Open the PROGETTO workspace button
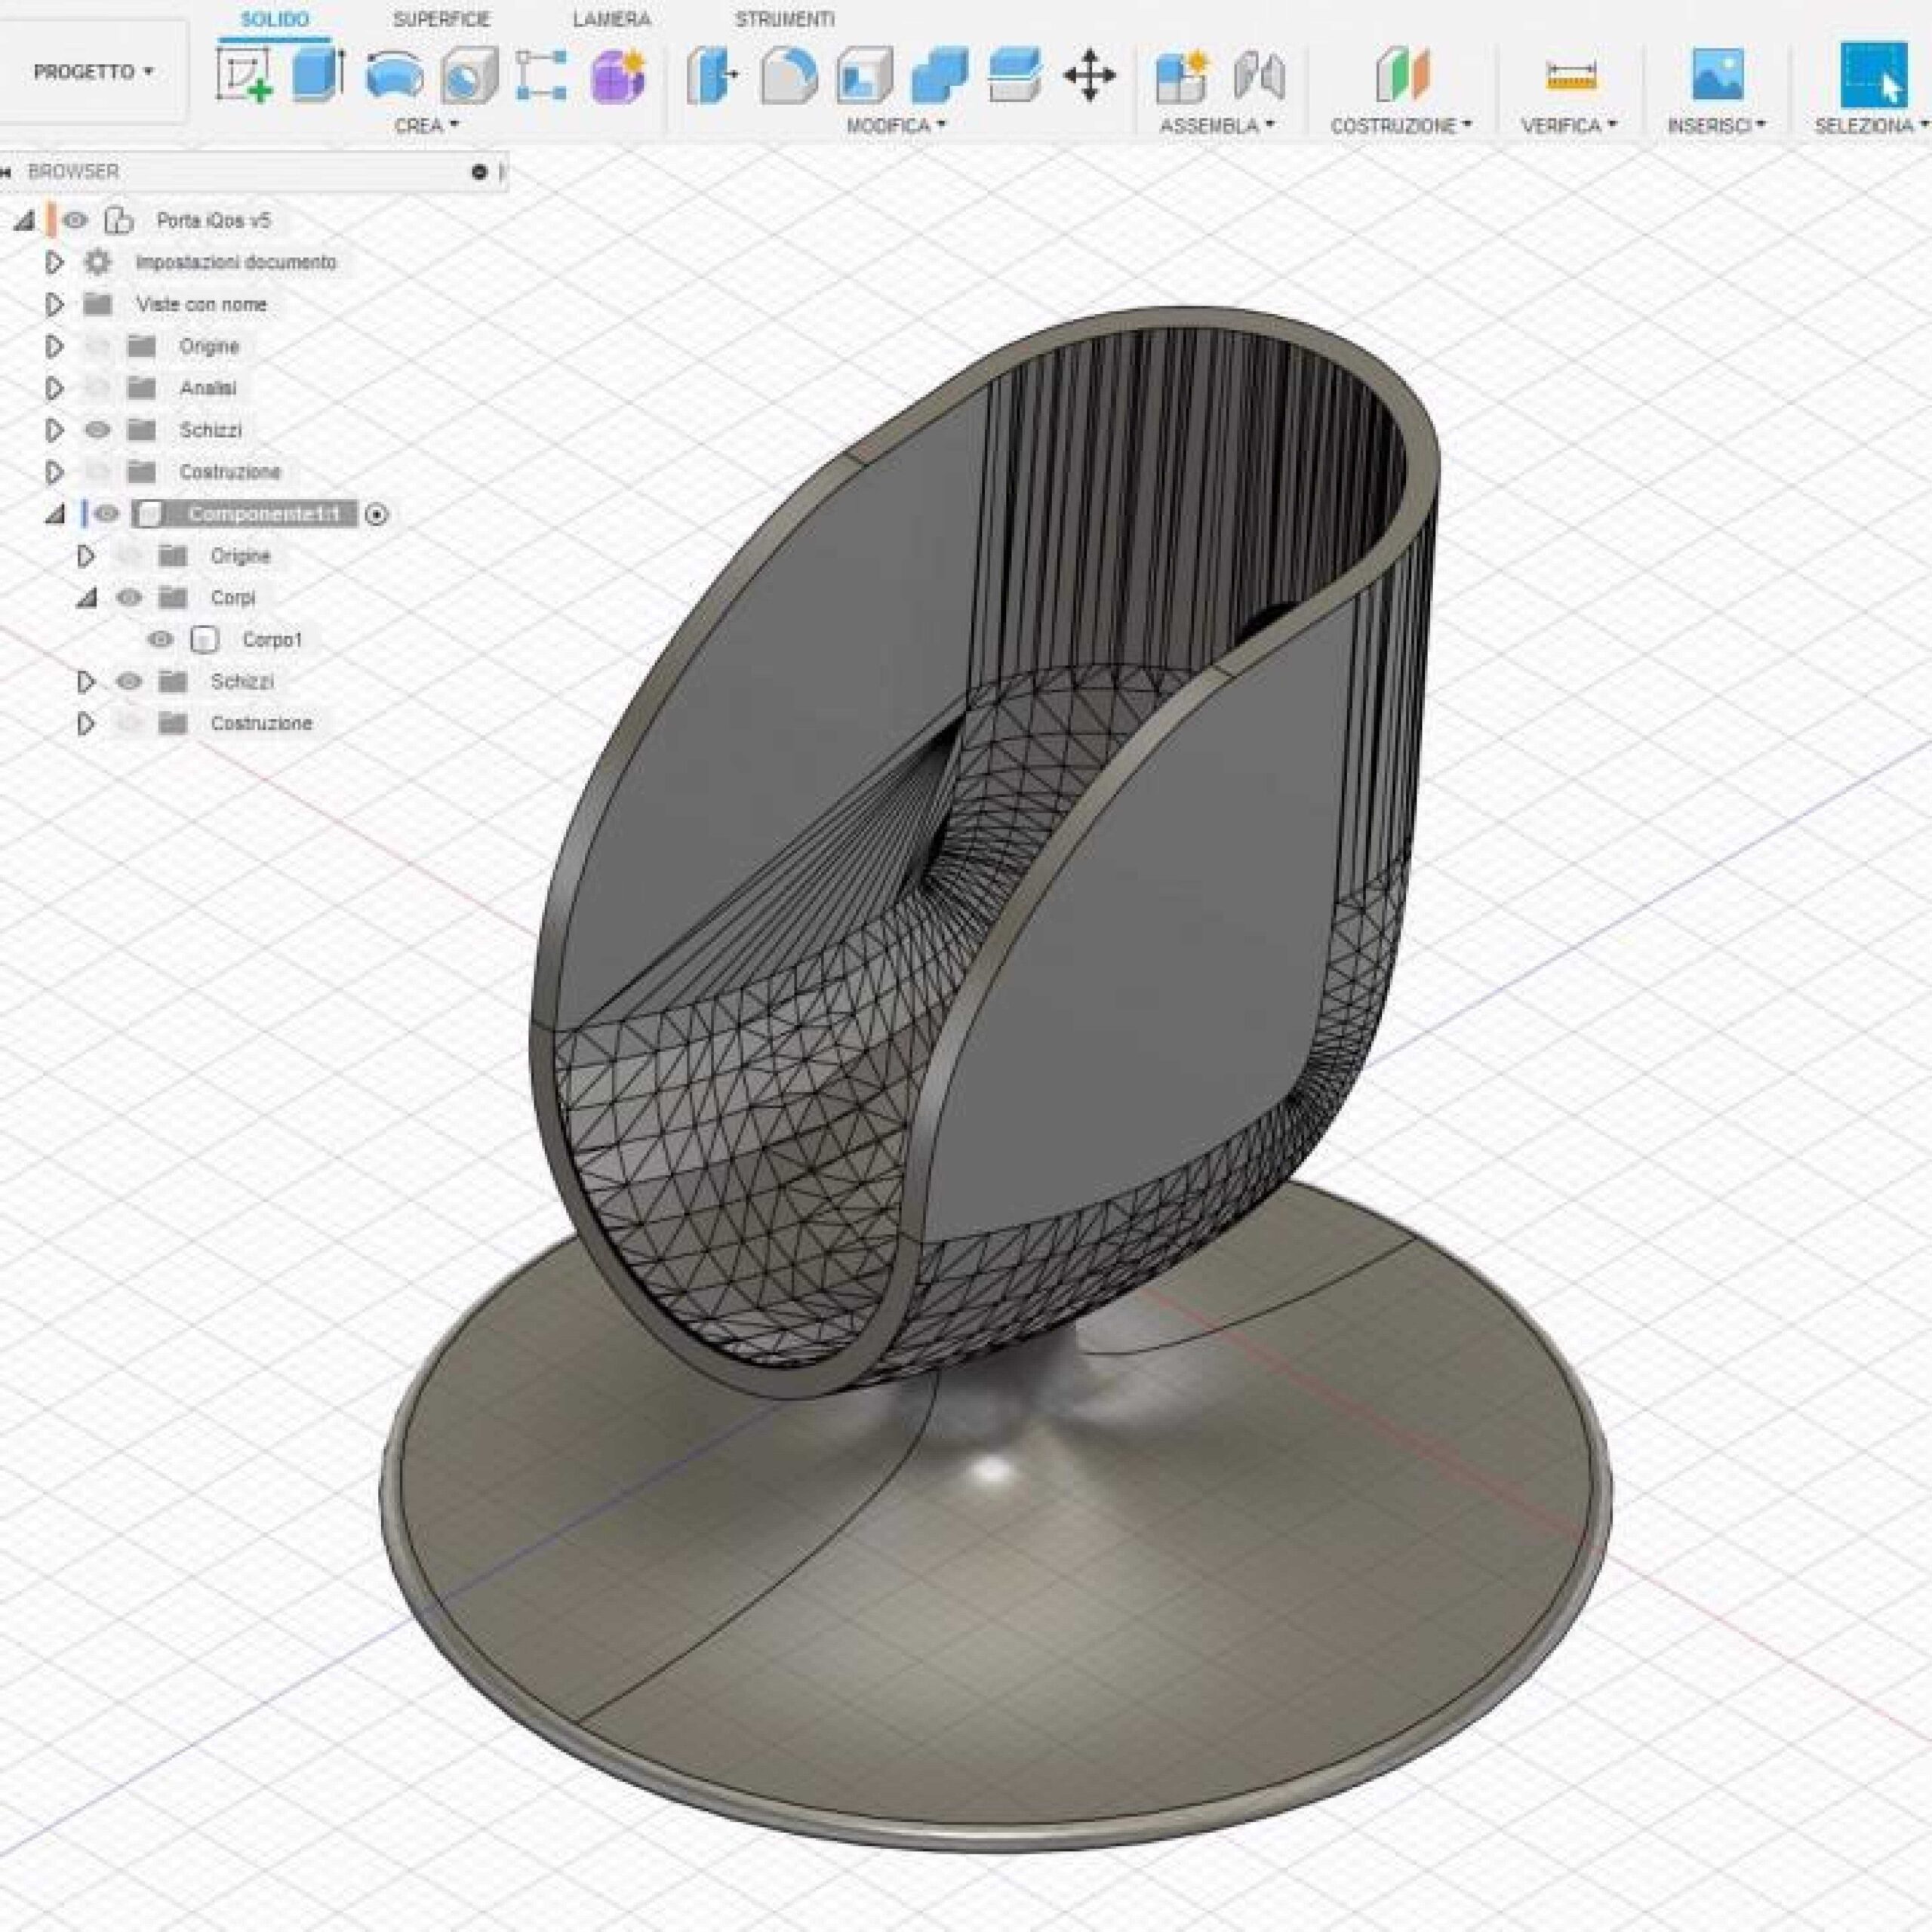The image size is (1932, 1932). pos(93,72)
